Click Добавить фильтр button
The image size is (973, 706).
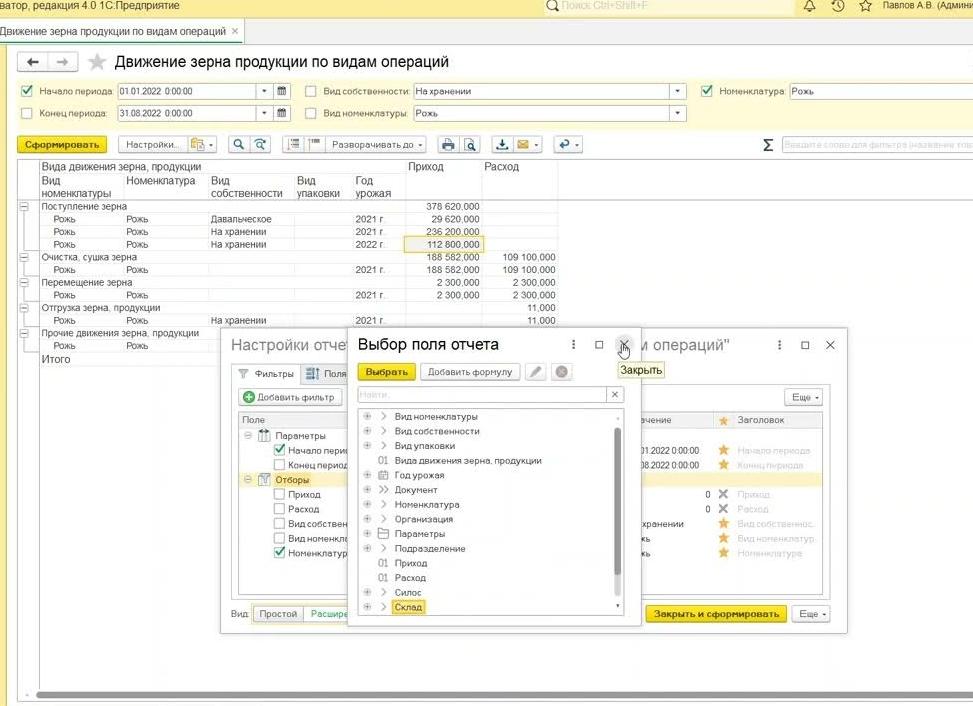[x=290, y=397]
